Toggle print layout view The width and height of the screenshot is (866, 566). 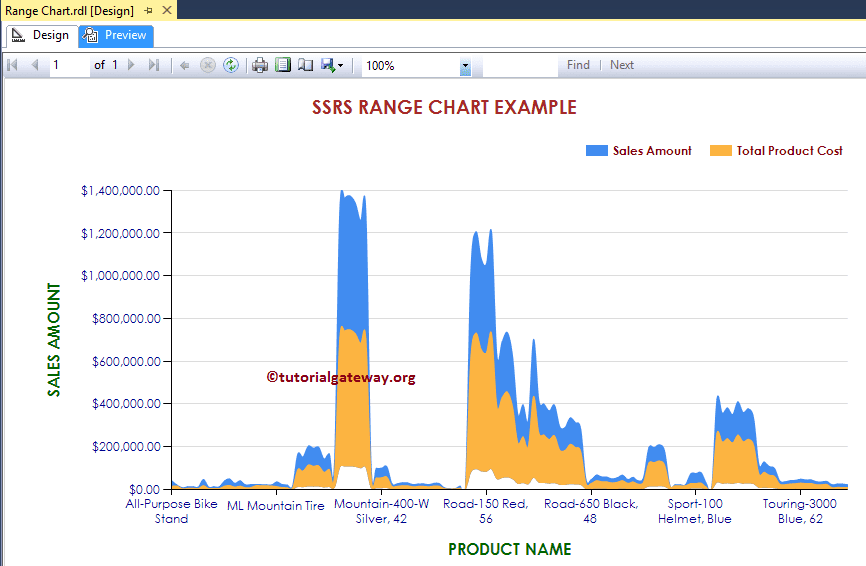(283, 65)
